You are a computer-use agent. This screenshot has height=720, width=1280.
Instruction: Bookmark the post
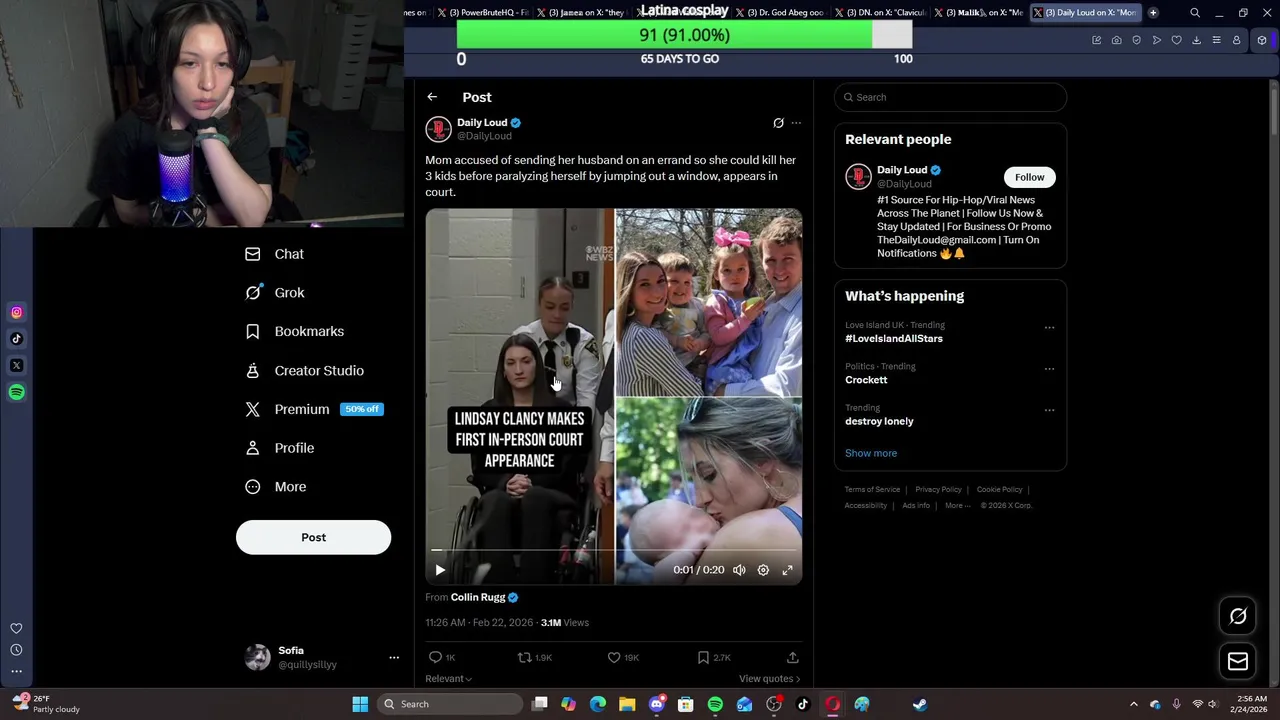(x=703, y=657)
